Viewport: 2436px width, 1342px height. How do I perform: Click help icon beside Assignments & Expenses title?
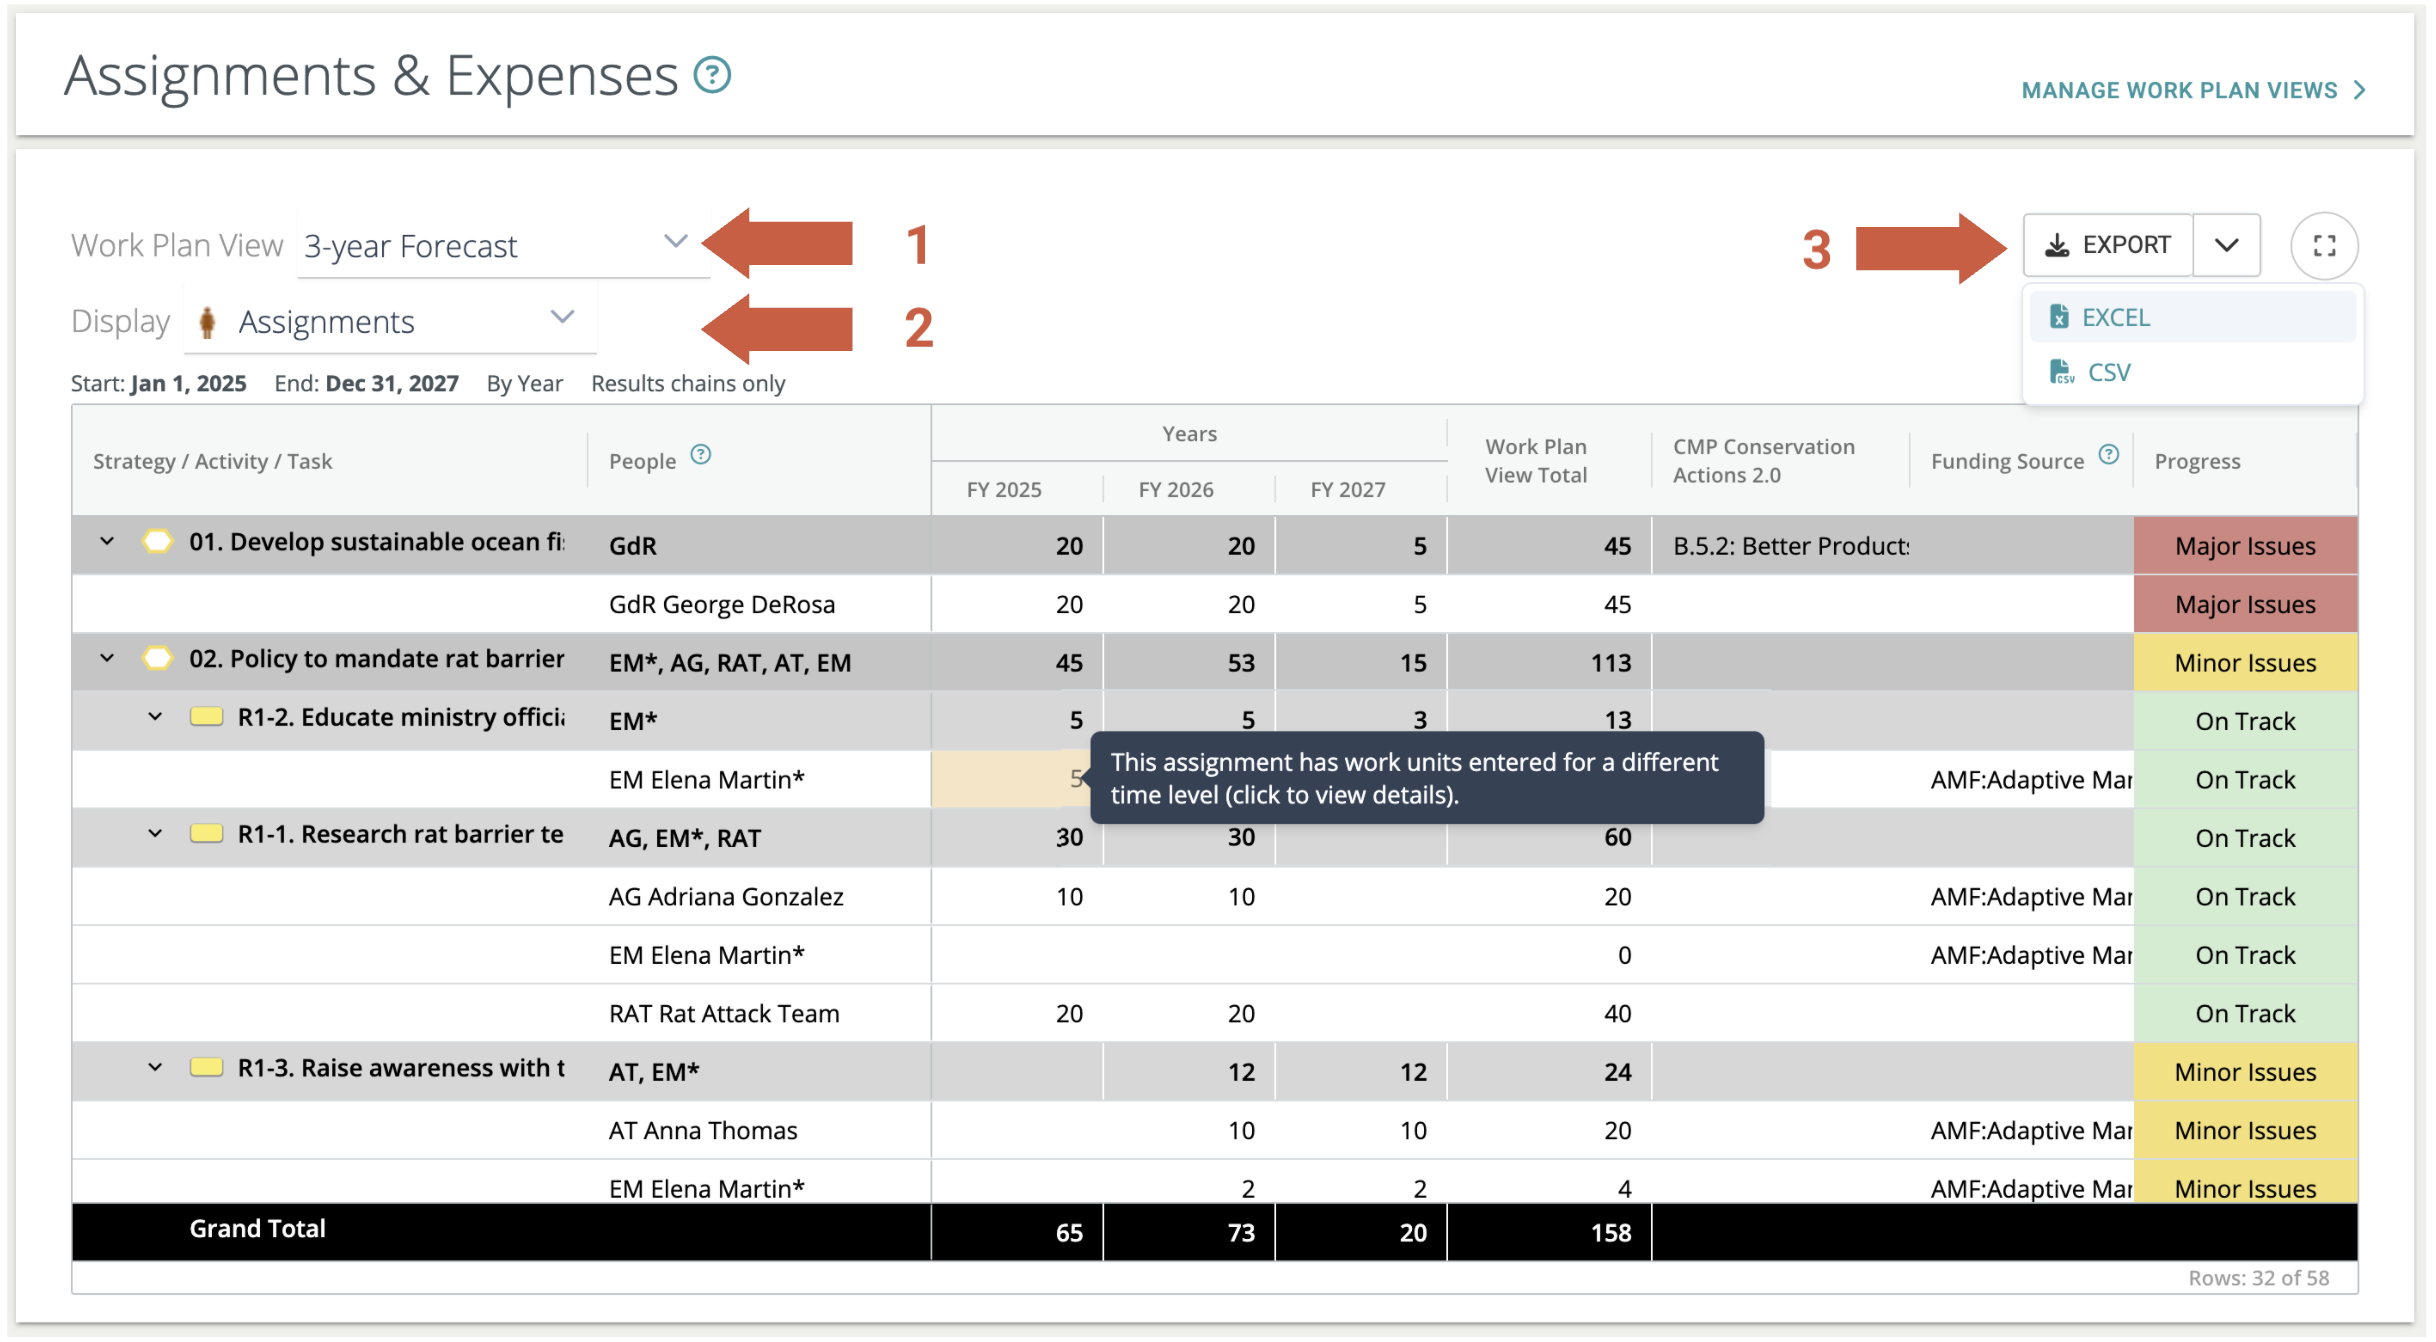point(712,75)
